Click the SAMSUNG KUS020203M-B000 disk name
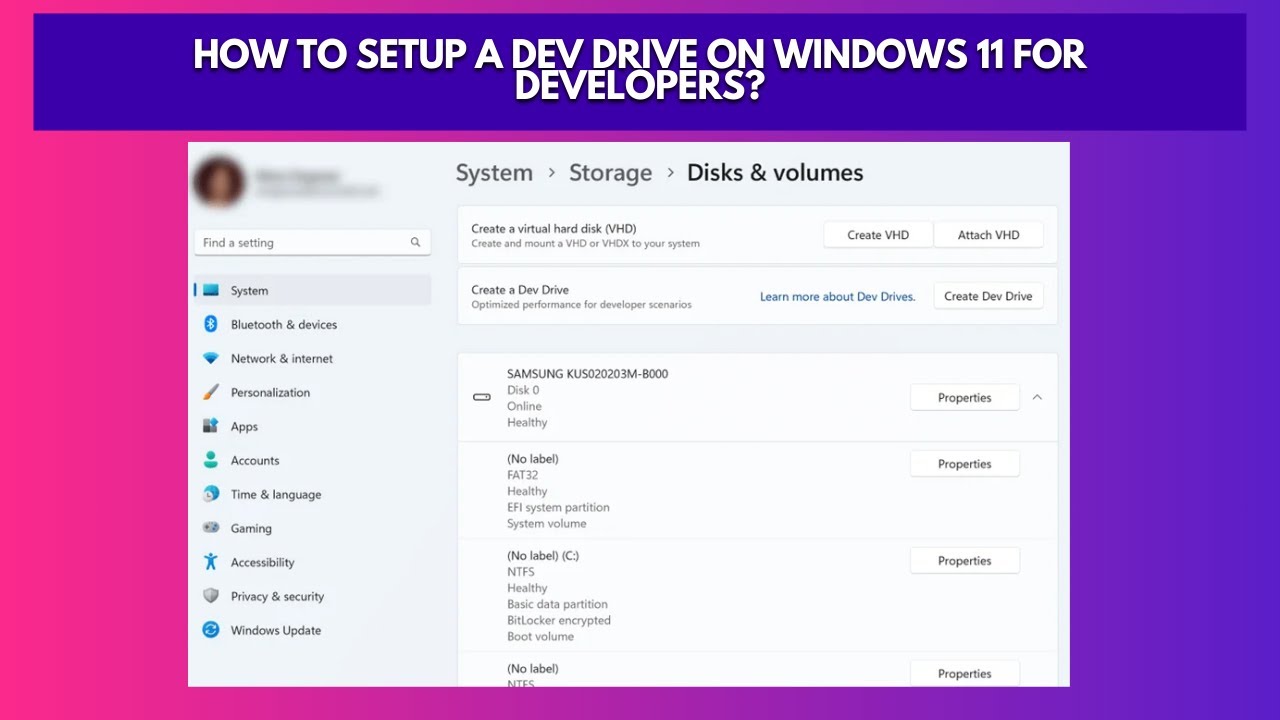The width and height of the screenshot is (1280, 720). click(x=588, y=374)
